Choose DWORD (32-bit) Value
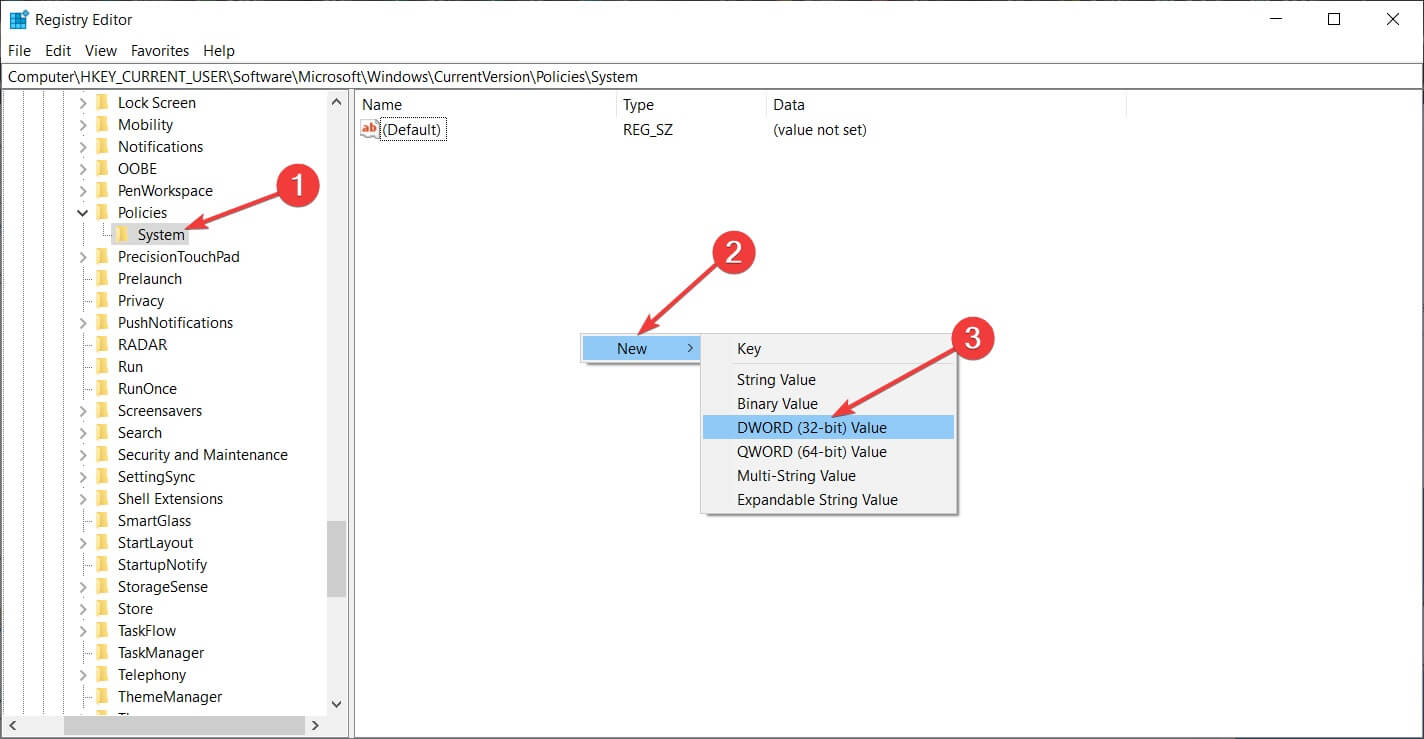Screen dimensions: 1424x739 click(x=829, y=427)
